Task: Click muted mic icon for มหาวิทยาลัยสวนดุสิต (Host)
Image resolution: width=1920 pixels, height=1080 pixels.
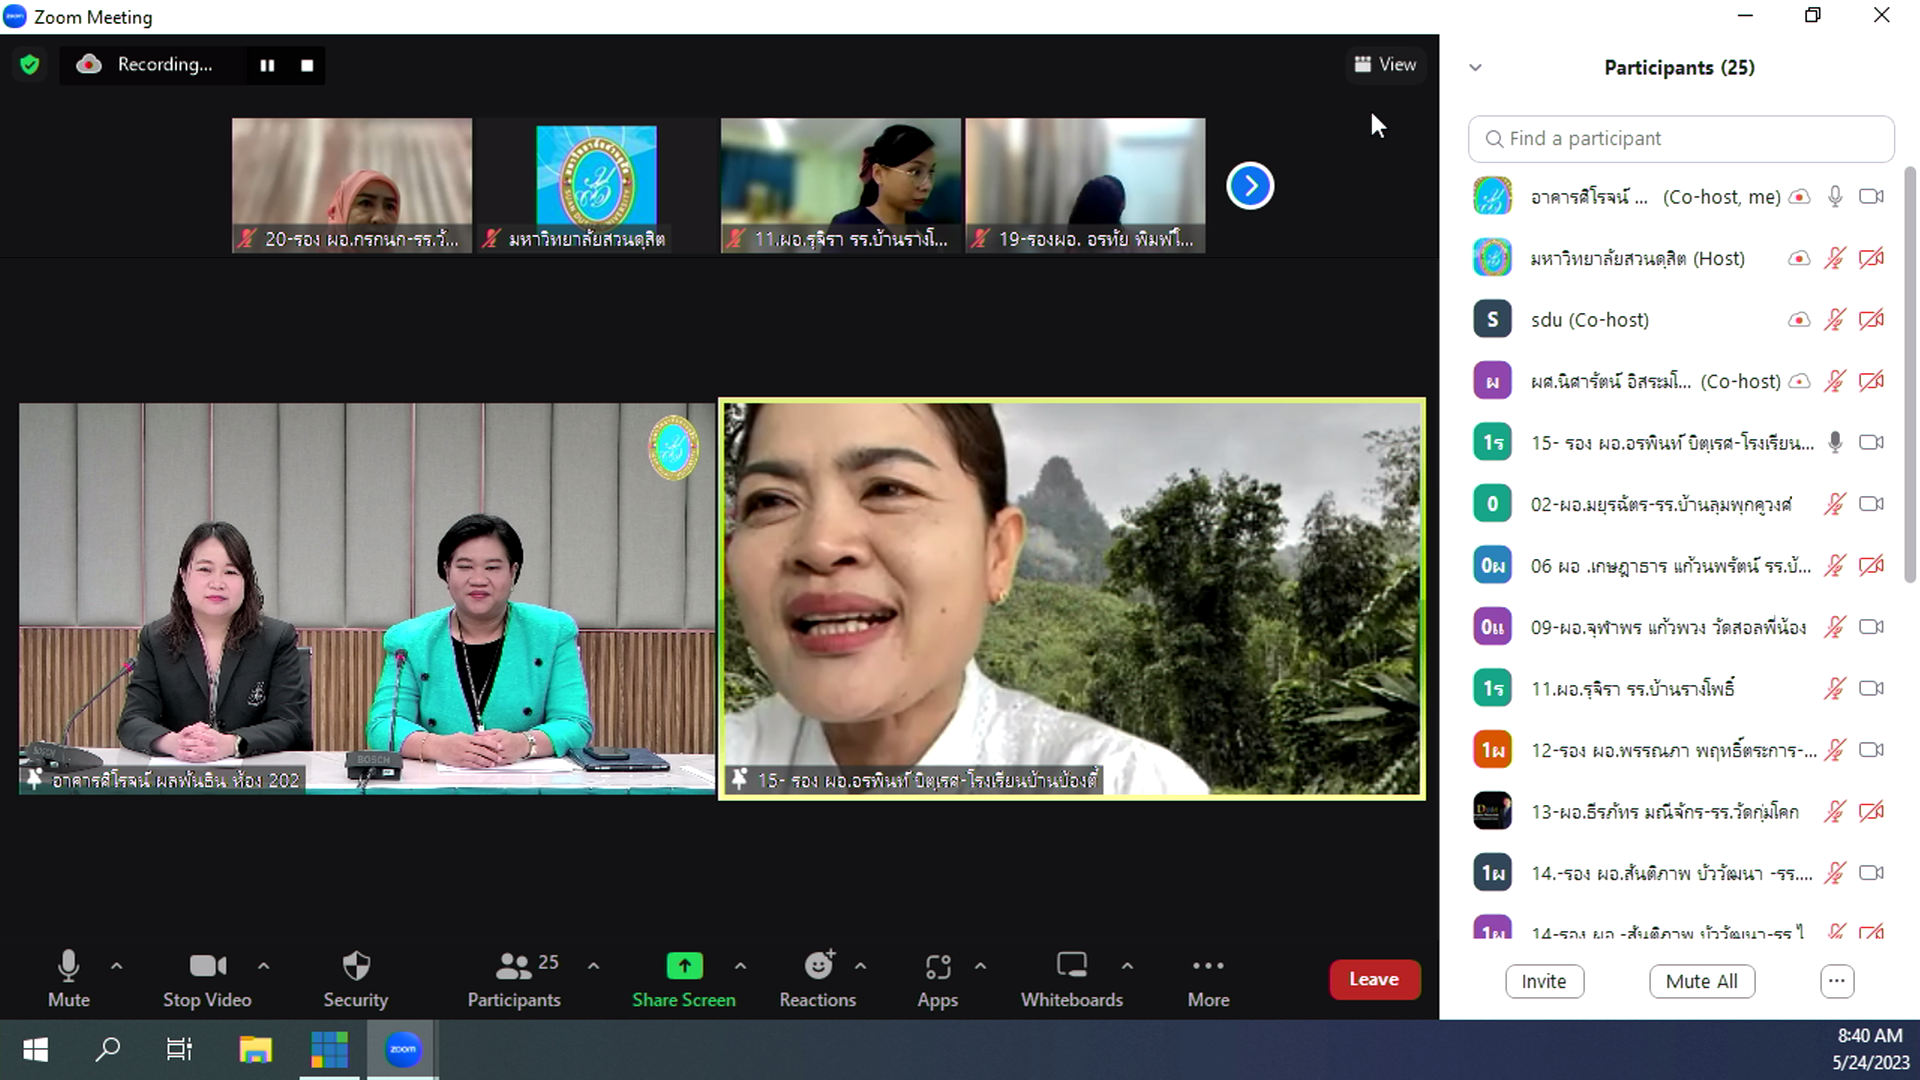Action: [x=1835, y=258]
